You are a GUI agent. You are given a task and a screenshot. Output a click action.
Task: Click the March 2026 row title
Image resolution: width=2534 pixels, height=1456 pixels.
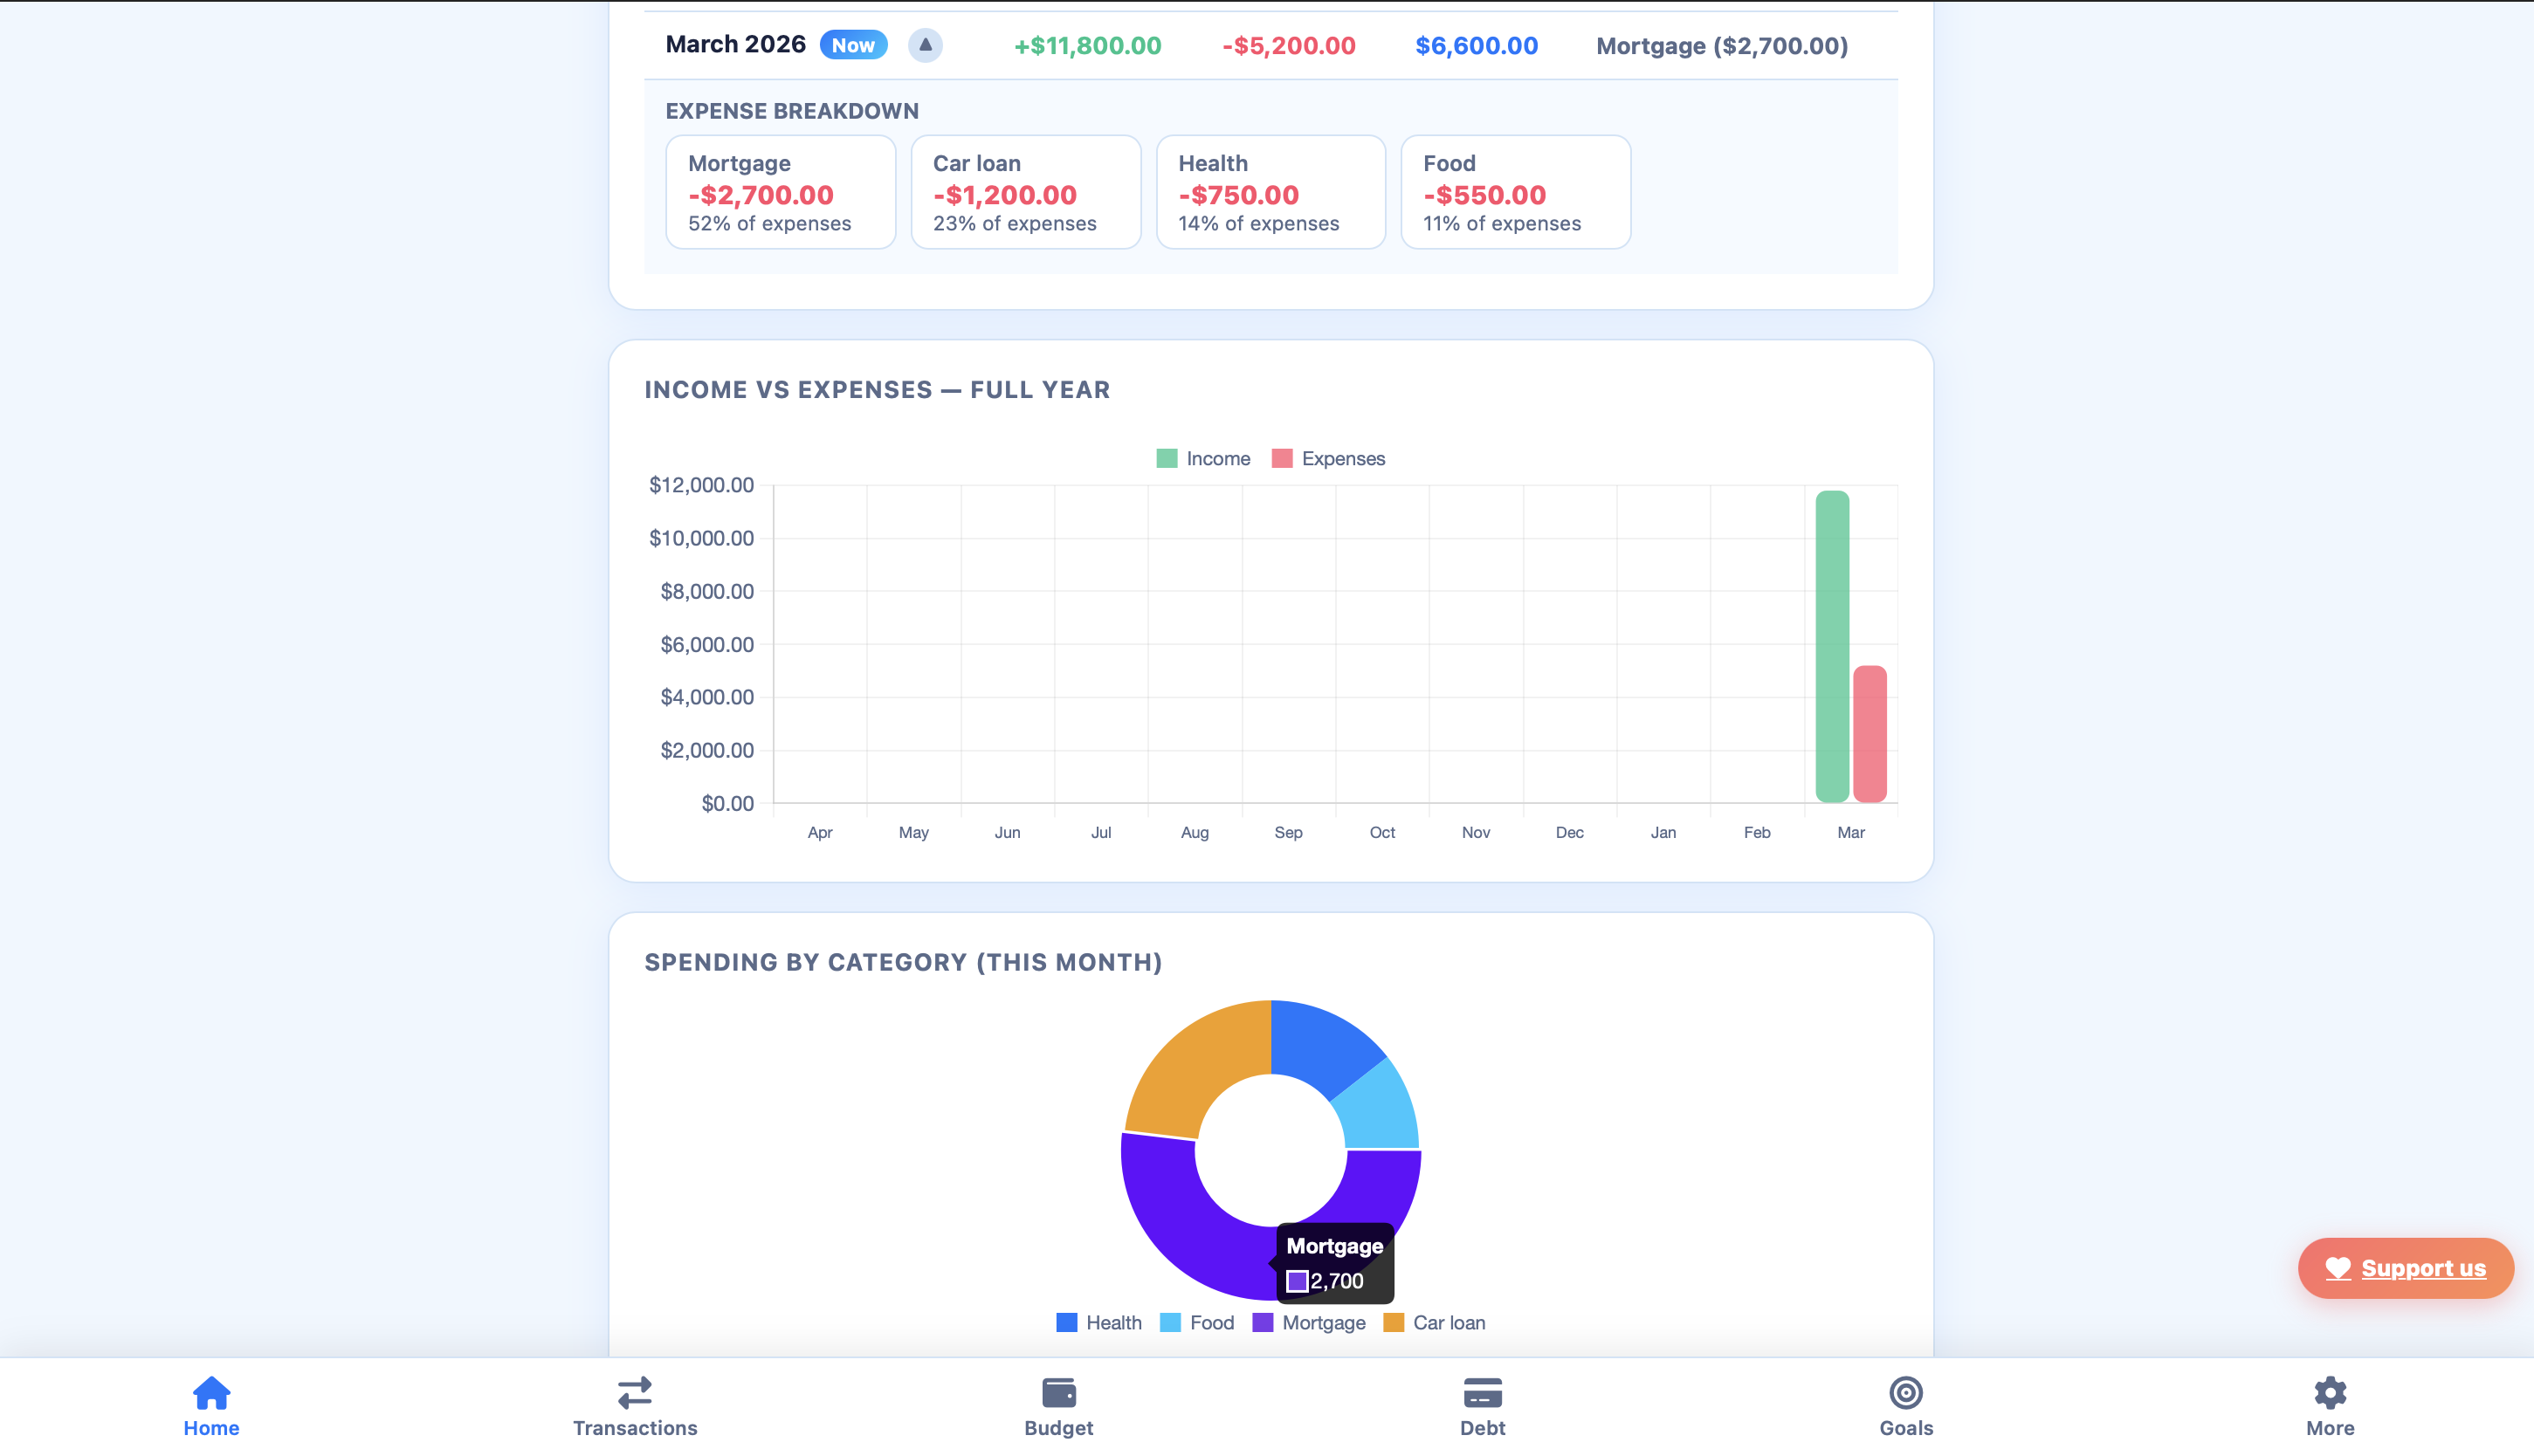coord(735,45)
